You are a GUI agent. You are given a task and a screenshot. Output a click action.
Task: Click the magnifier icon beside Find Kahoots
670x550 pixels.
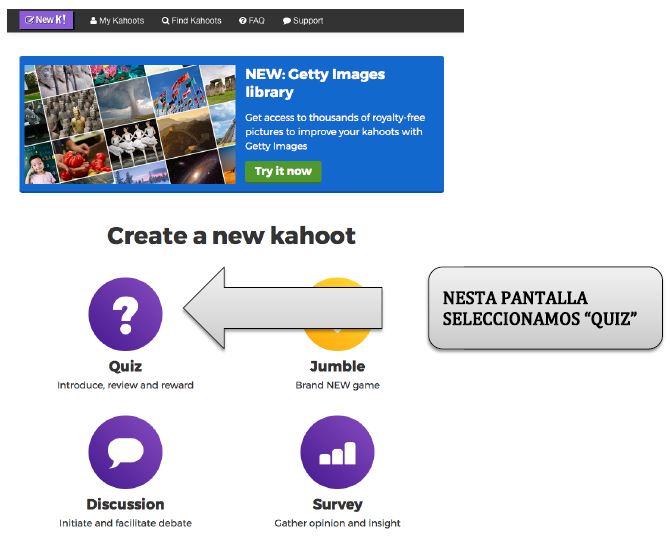165,21
